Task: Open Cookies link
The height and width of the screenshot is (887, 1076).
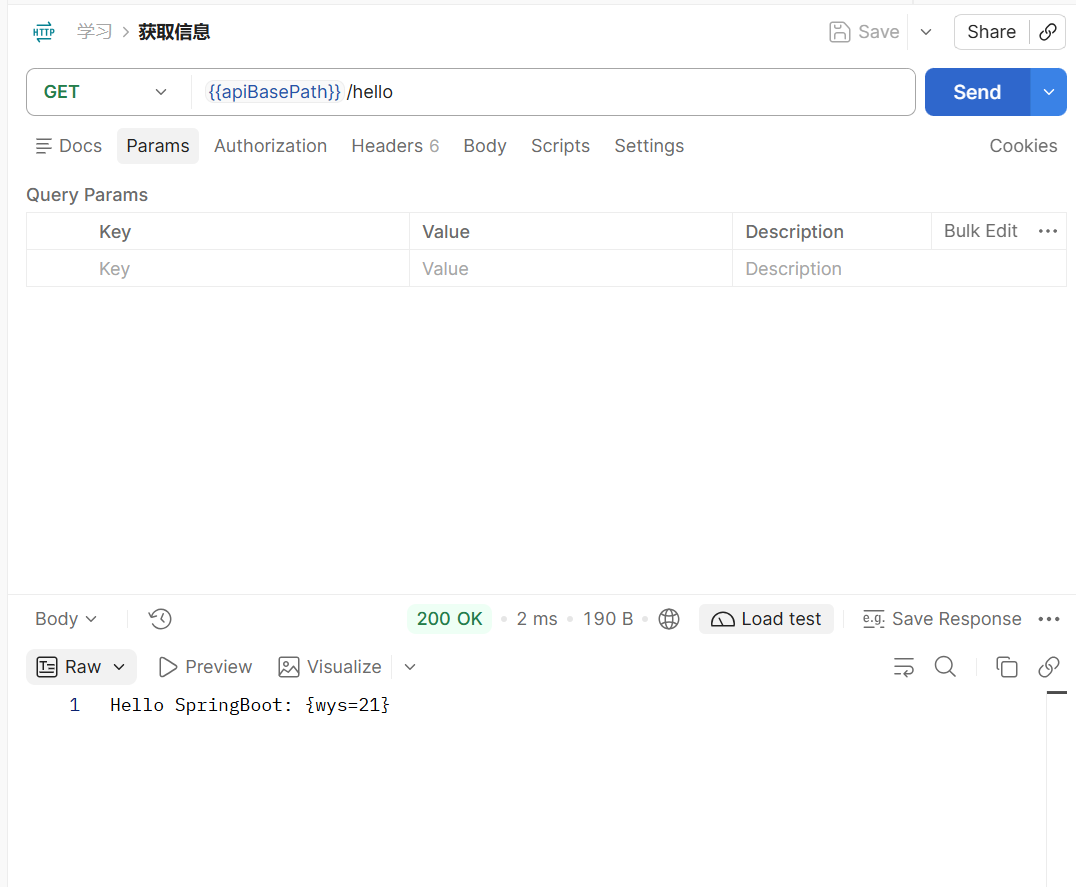Action: click(x=1023, y=146)
